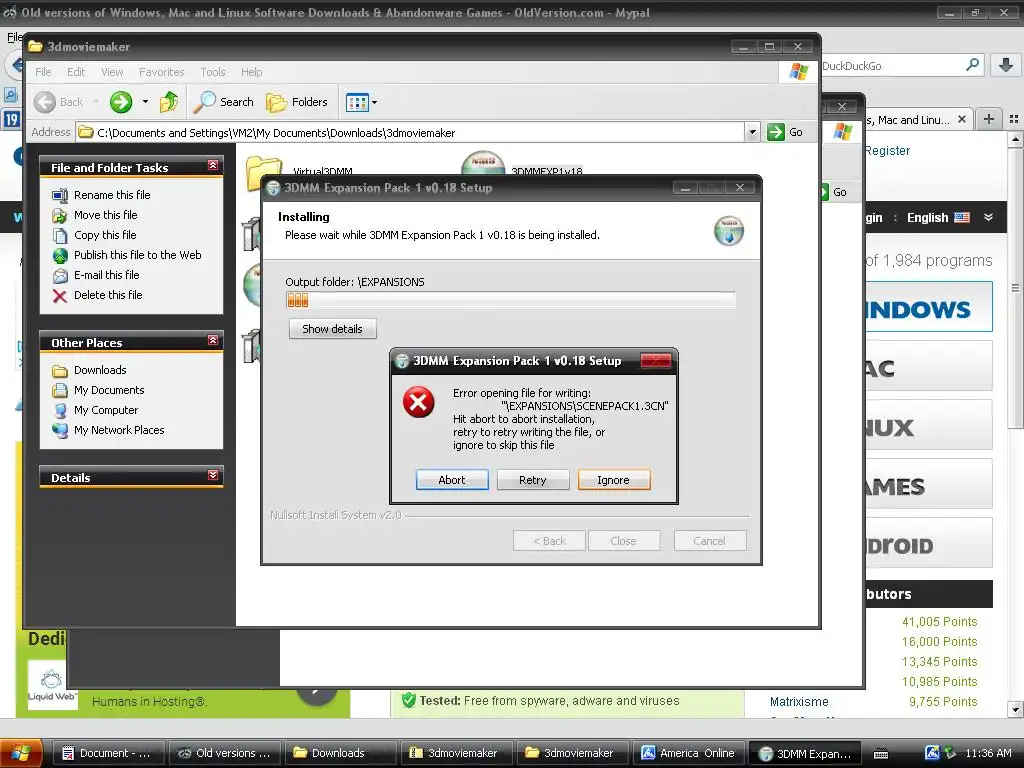Click the Rename this file icon
1024x768 pixels.
point(59,195)
